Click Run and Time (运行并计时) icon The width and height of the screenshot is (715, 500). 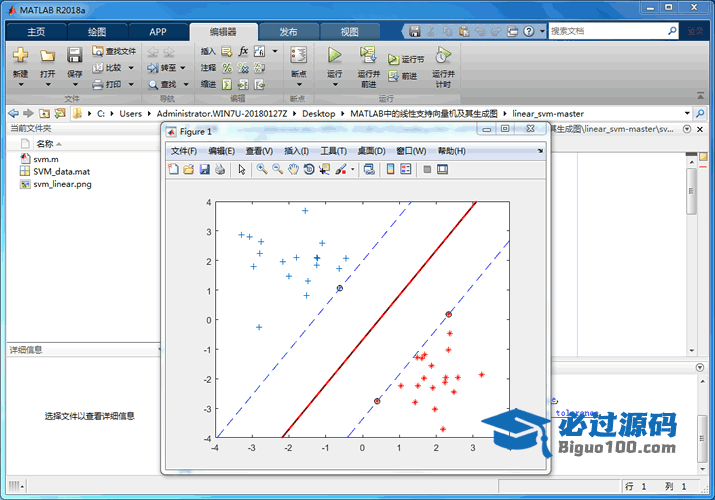(x=443, y=55)
